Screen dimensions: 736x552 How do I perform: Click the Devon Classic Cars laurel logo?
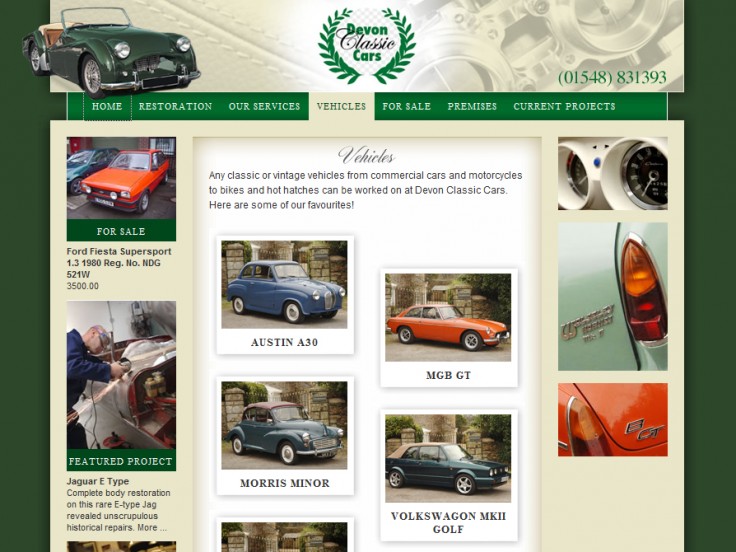[x=366, y=45]
